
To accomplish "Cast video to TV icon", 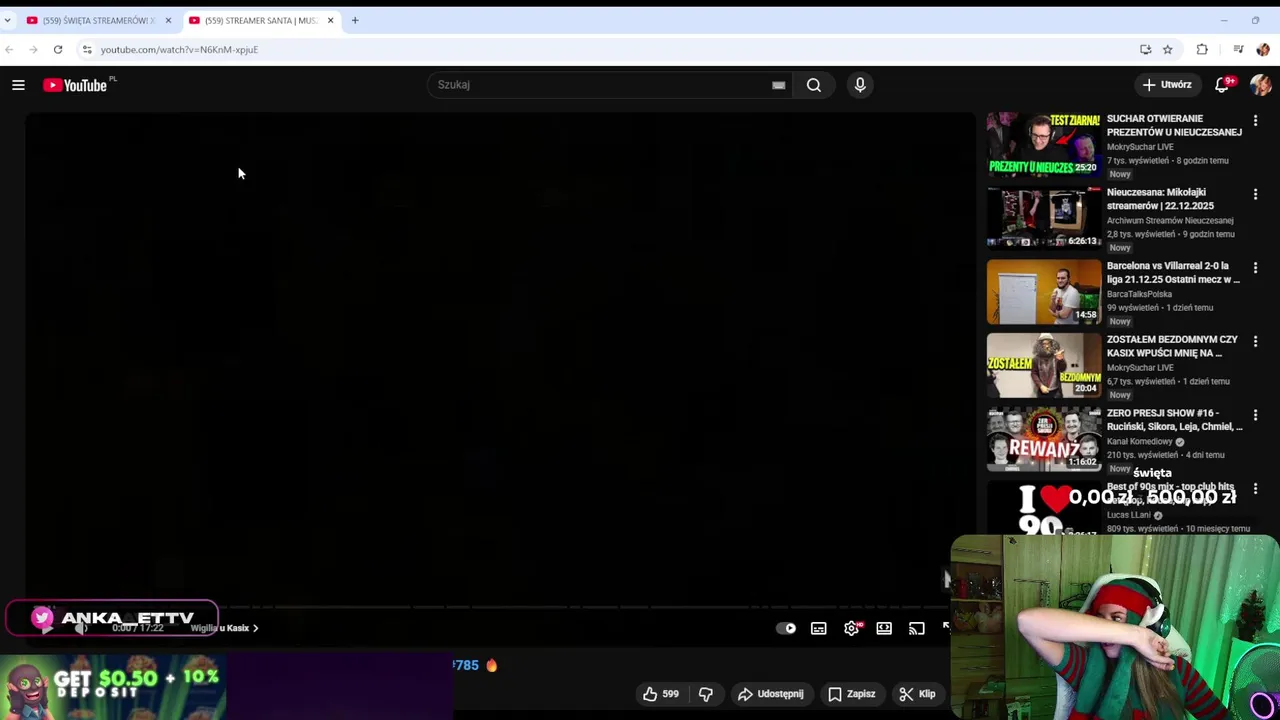I will point(917,628).
